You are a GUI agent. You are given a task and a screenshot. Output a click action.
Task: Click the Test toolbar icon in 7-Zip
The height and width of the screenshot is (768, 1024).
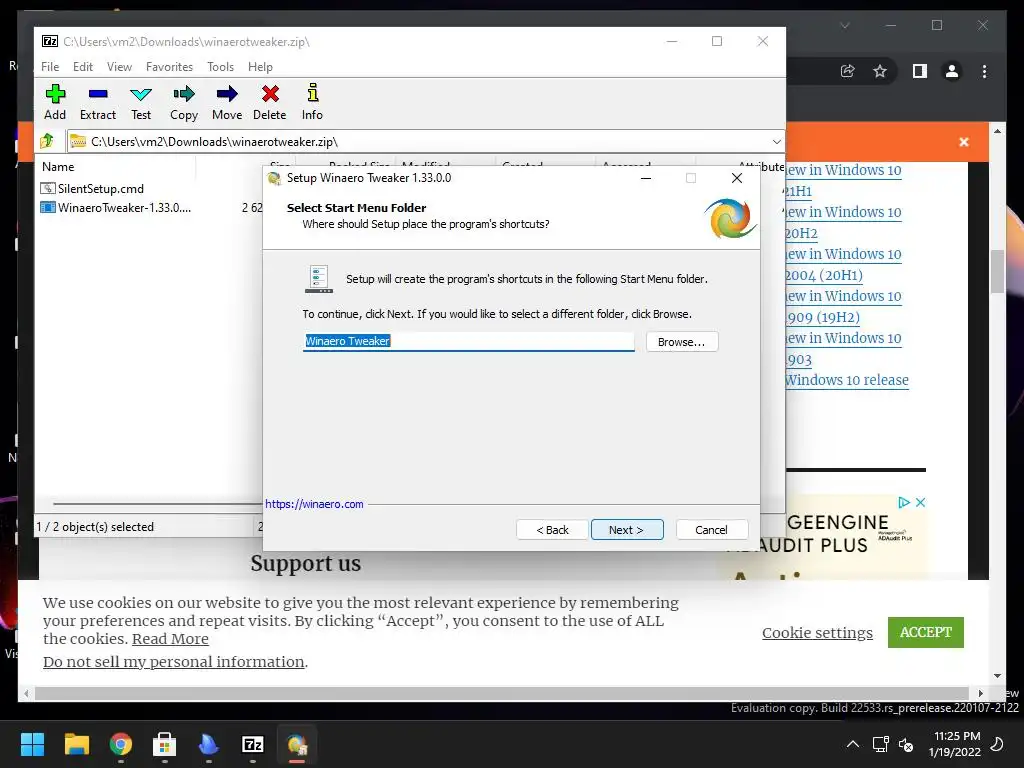141,102
